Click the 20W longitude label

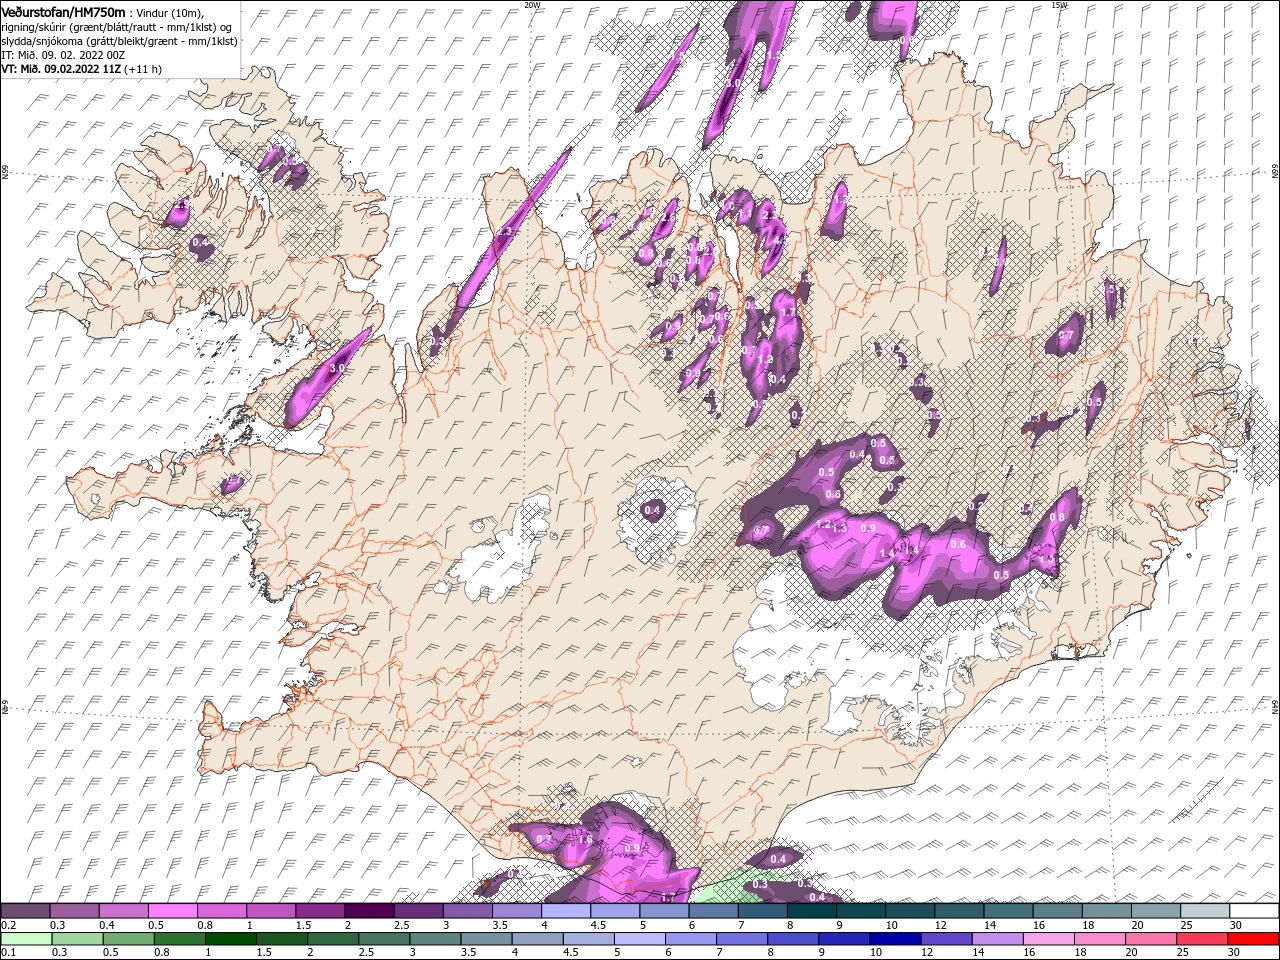[x=532, y=5]
